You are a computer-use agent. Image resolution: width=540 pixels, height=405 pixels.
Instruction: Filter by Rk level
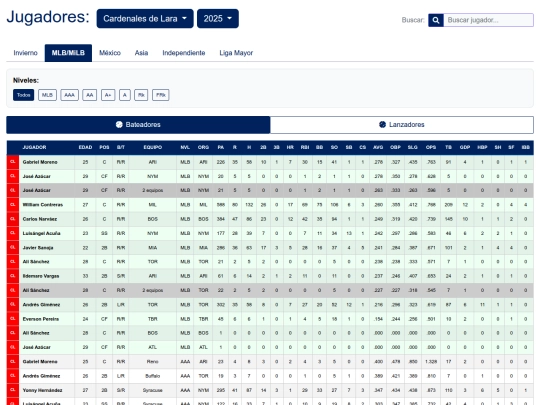pos(141,95)
